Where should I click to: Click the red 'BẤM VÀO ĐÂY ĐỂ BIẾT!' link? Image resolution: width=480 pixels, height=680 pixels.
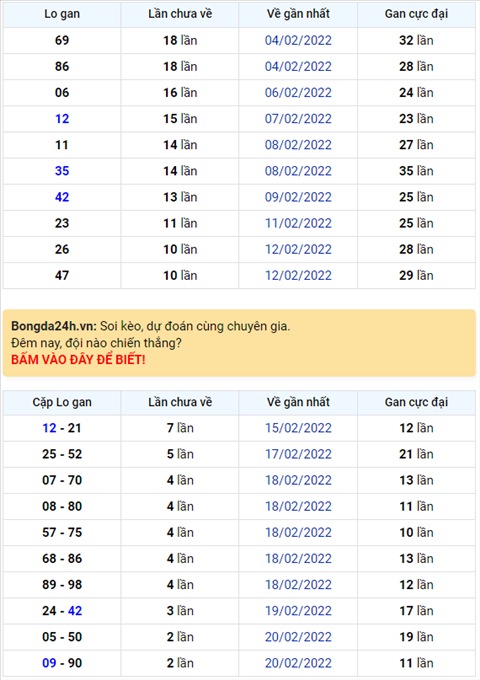coord(78,360)
